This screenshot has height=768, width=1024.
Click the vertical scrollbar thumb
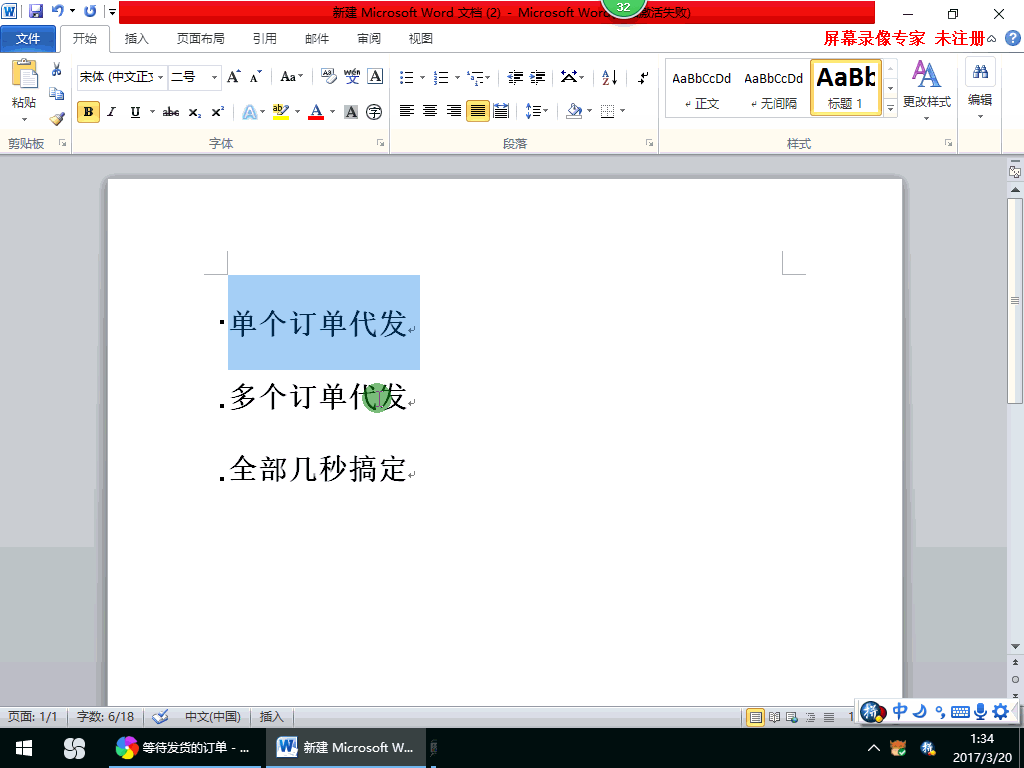pos(1015,301)
